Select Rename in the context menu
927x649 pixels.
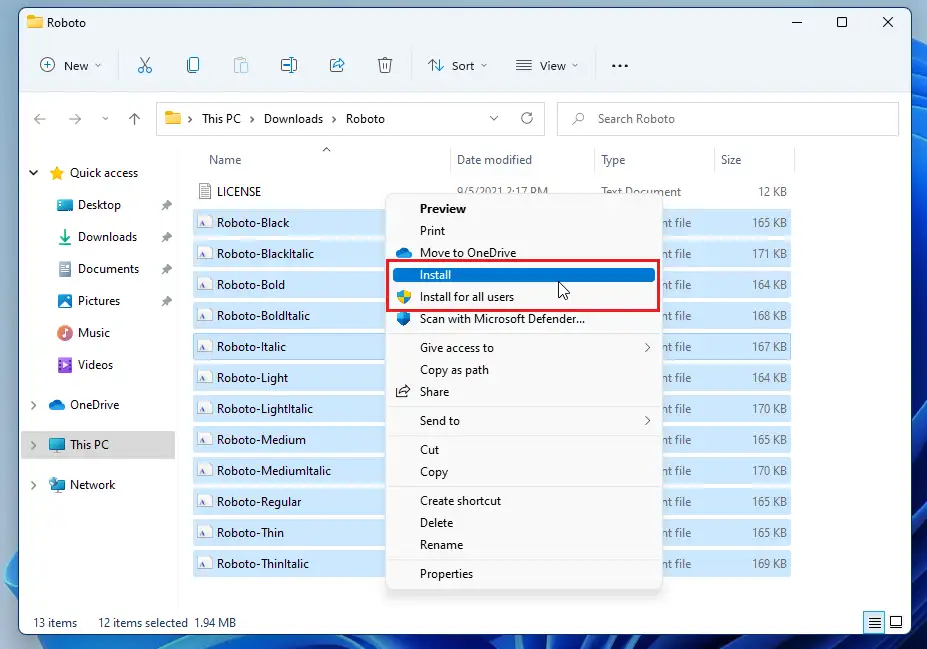coord(524,544)
